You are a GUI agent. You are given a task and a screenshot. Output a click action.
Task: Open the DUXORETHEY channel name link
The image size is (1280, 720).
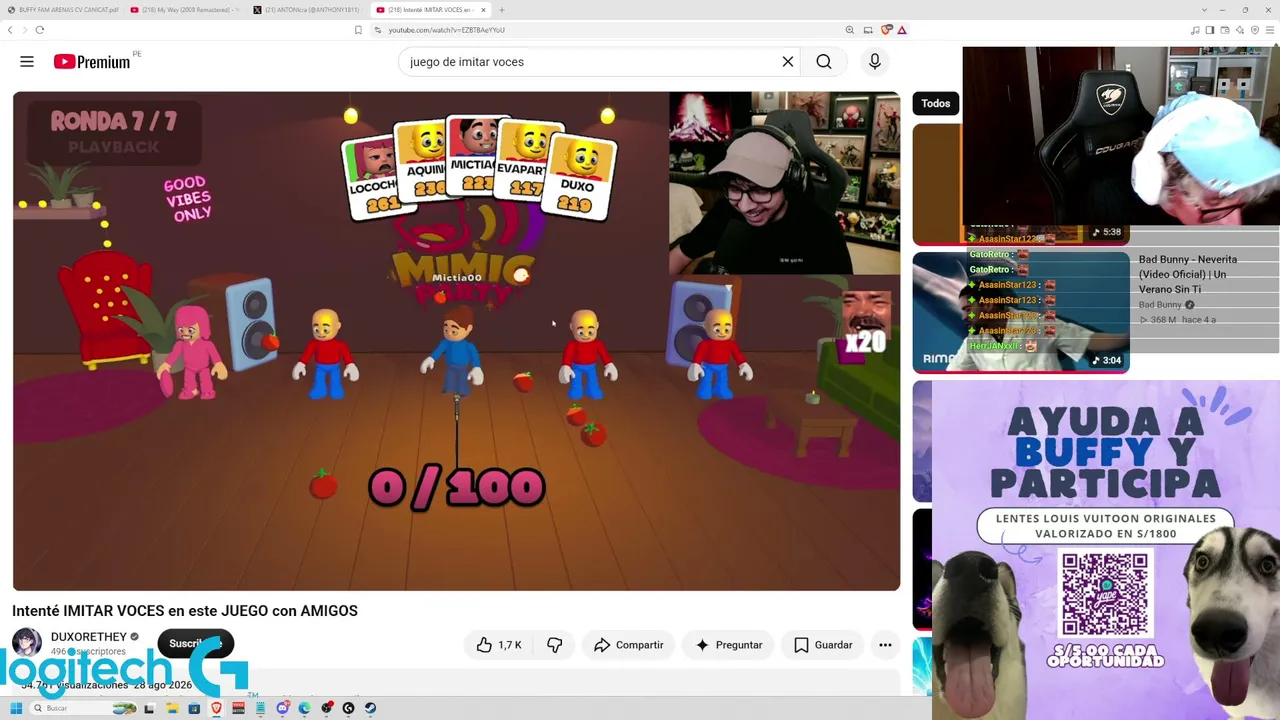(89, 637)
